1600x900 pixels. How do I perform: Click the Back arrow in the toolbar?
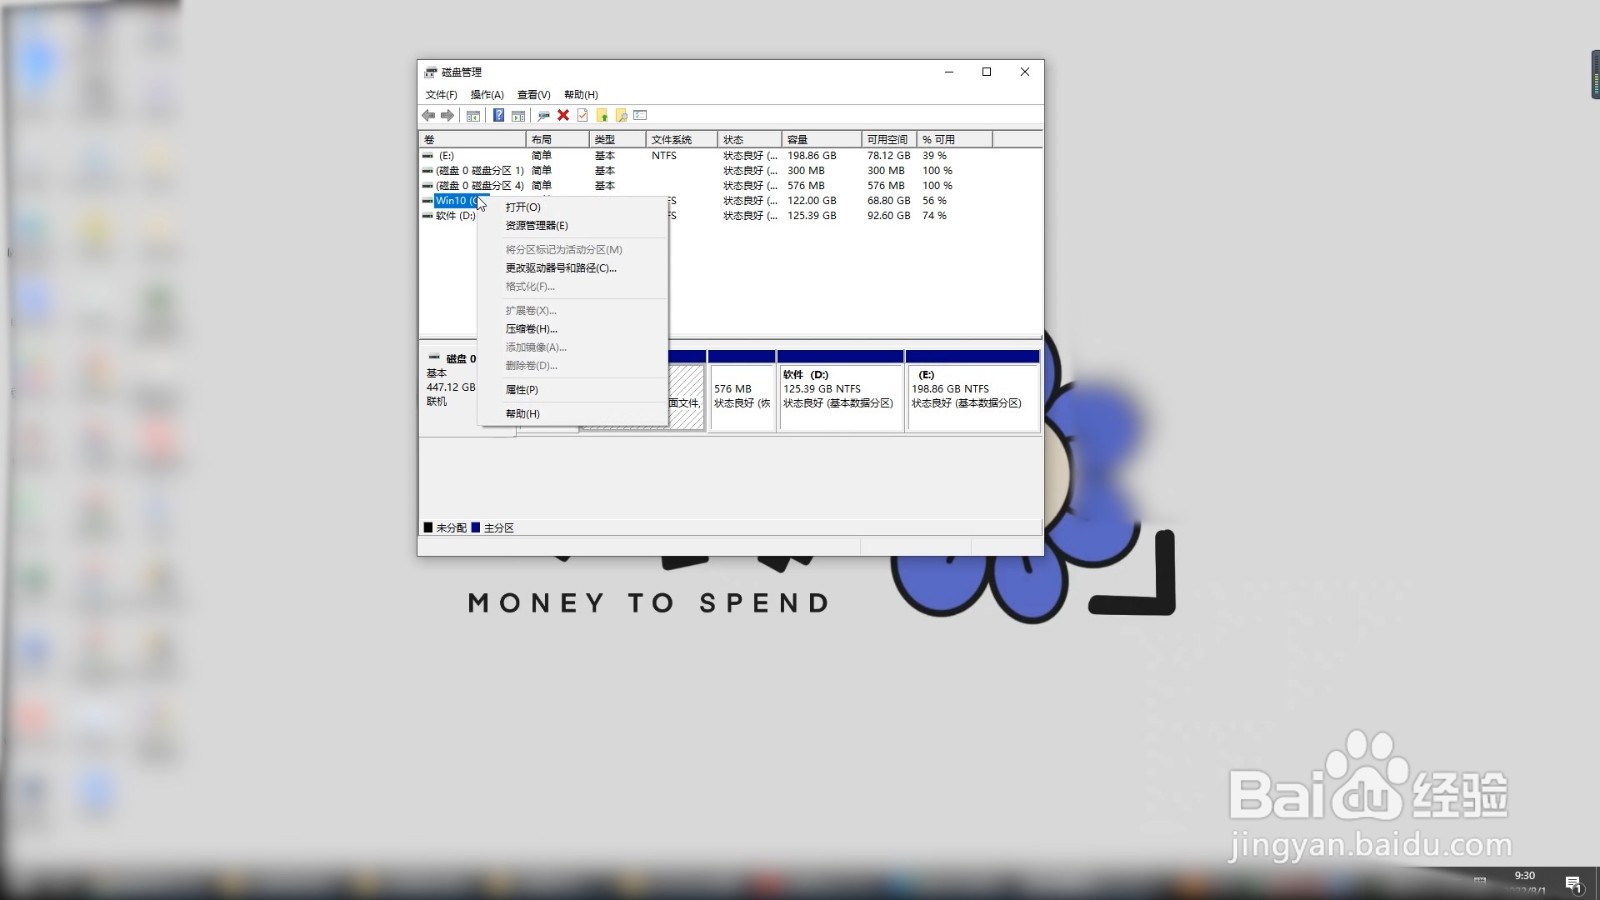point(429,116)
